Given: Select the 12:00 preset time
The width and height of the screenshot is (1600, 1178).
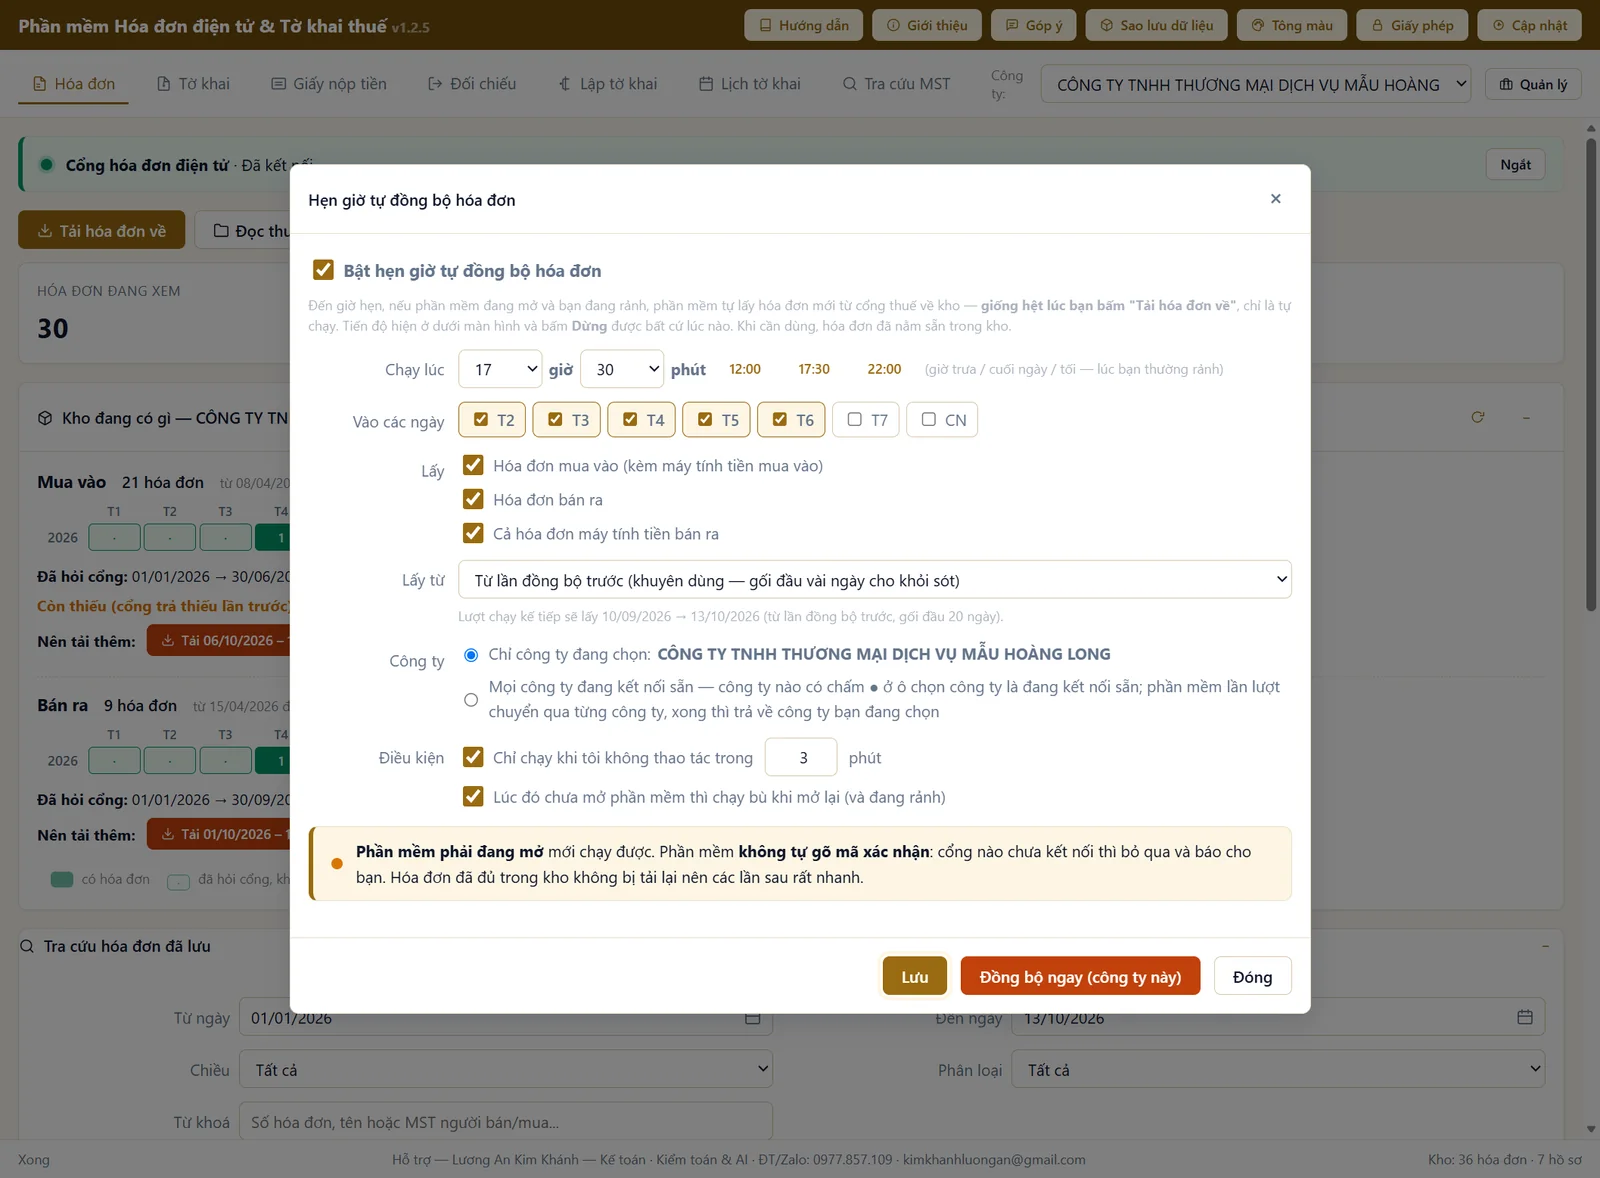Looking at the screenshot, I should pyautogui.click(x=745, y=369).
